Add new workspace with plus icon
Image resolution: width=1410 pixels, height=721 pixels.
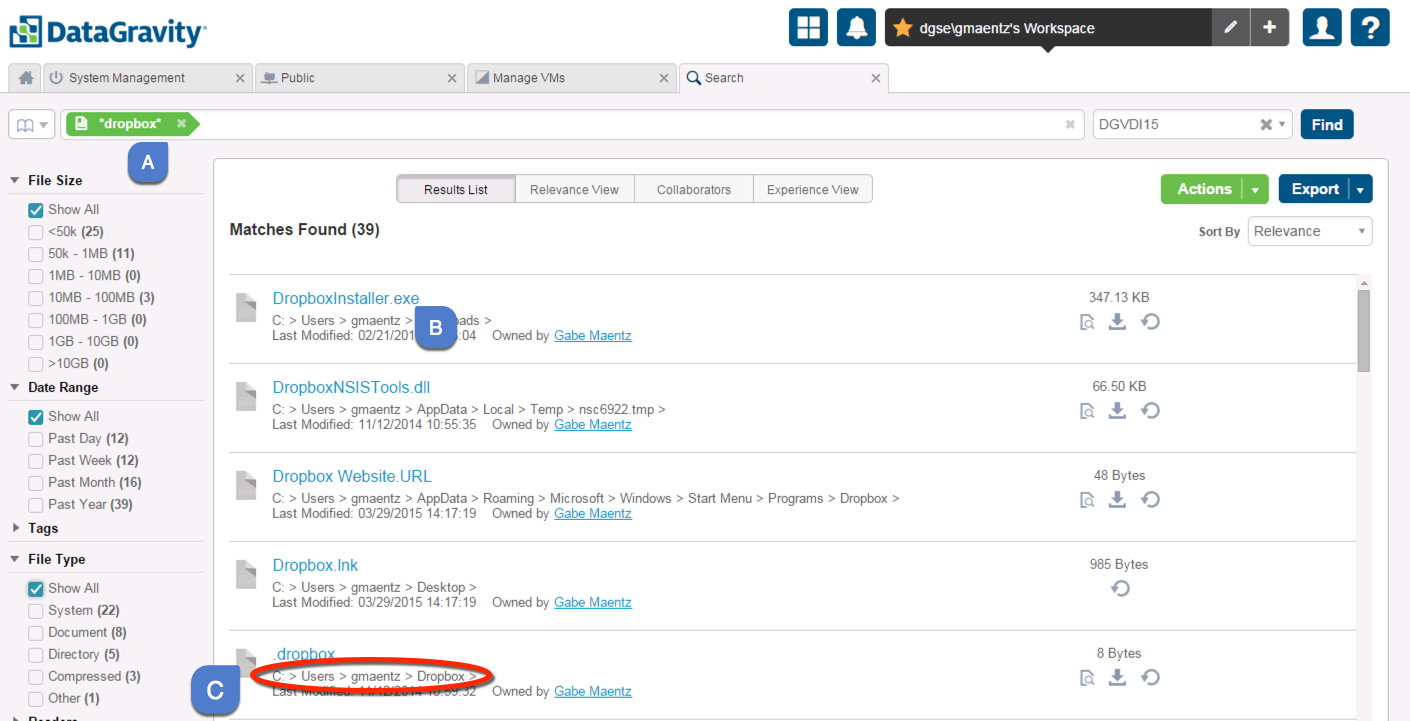coord(1269,27)
